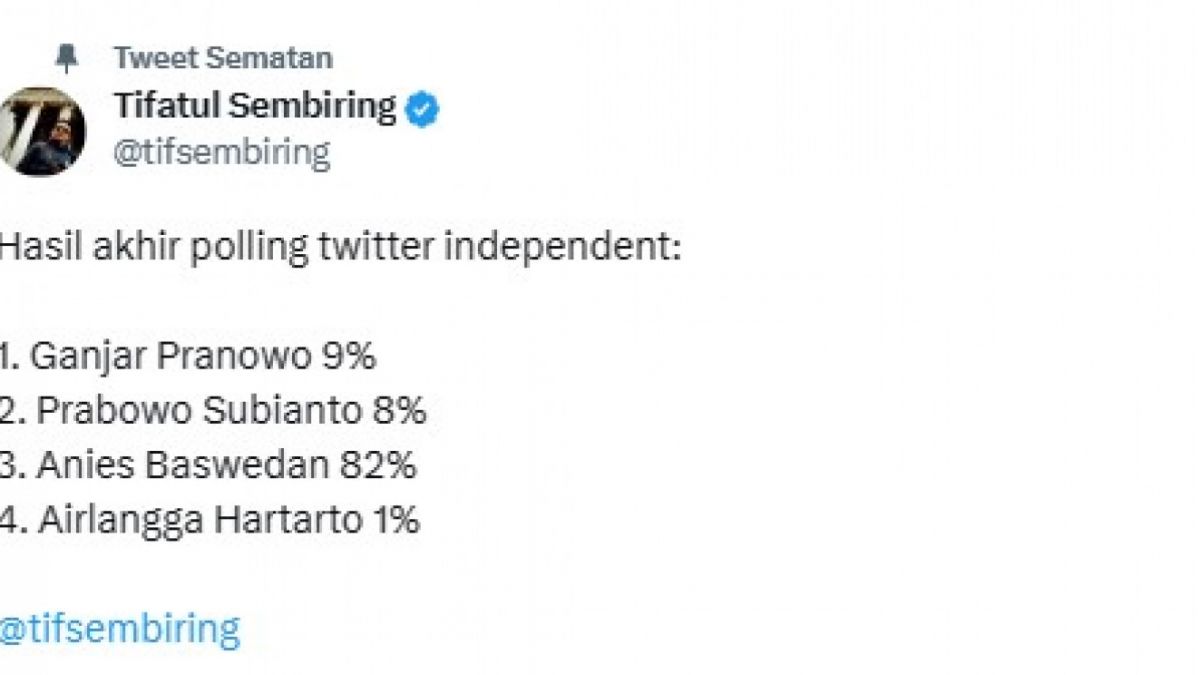Open Tifatul Sembiring's profile avatar
Viewport: 1200px width, 675px height.
[x=42, y=131]
